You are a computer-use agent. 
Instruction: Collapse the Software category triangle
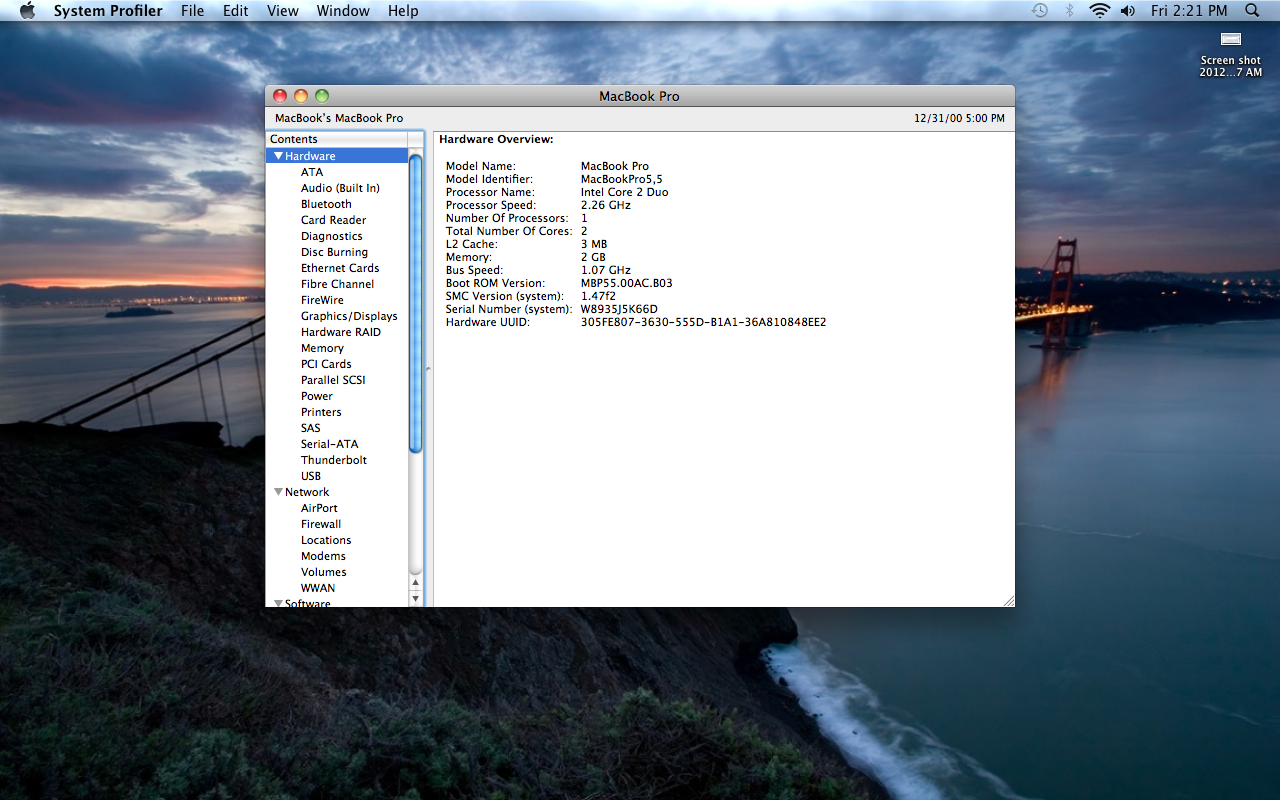point(278,603)
